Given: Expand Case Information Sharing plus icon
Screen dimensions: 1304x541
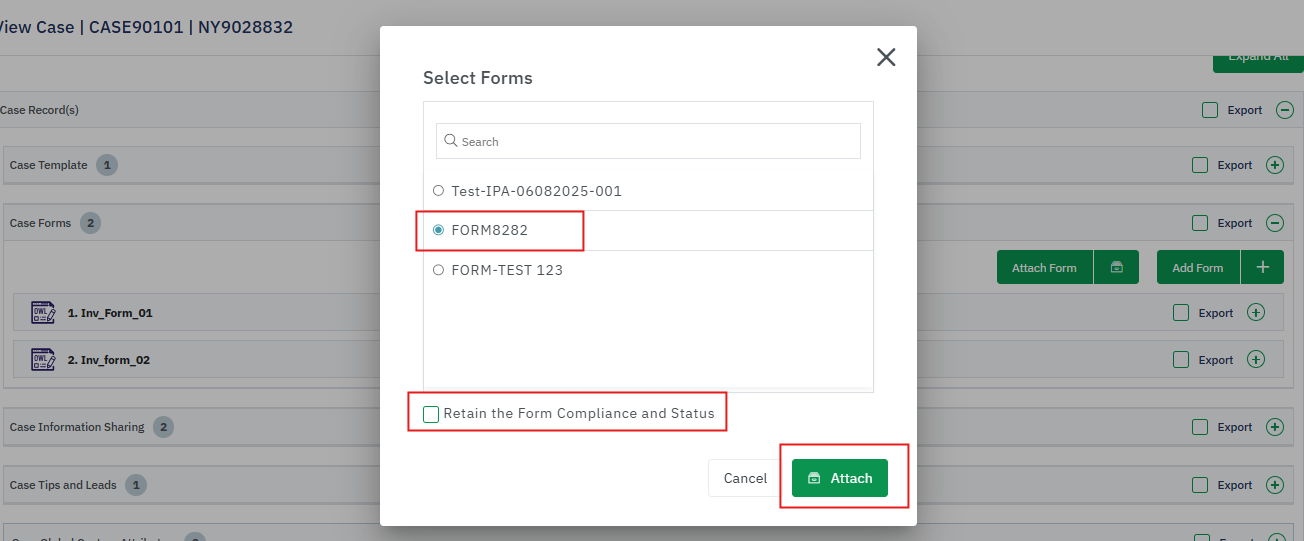Looking at the screenshot, I should (x=1275, y=427).
